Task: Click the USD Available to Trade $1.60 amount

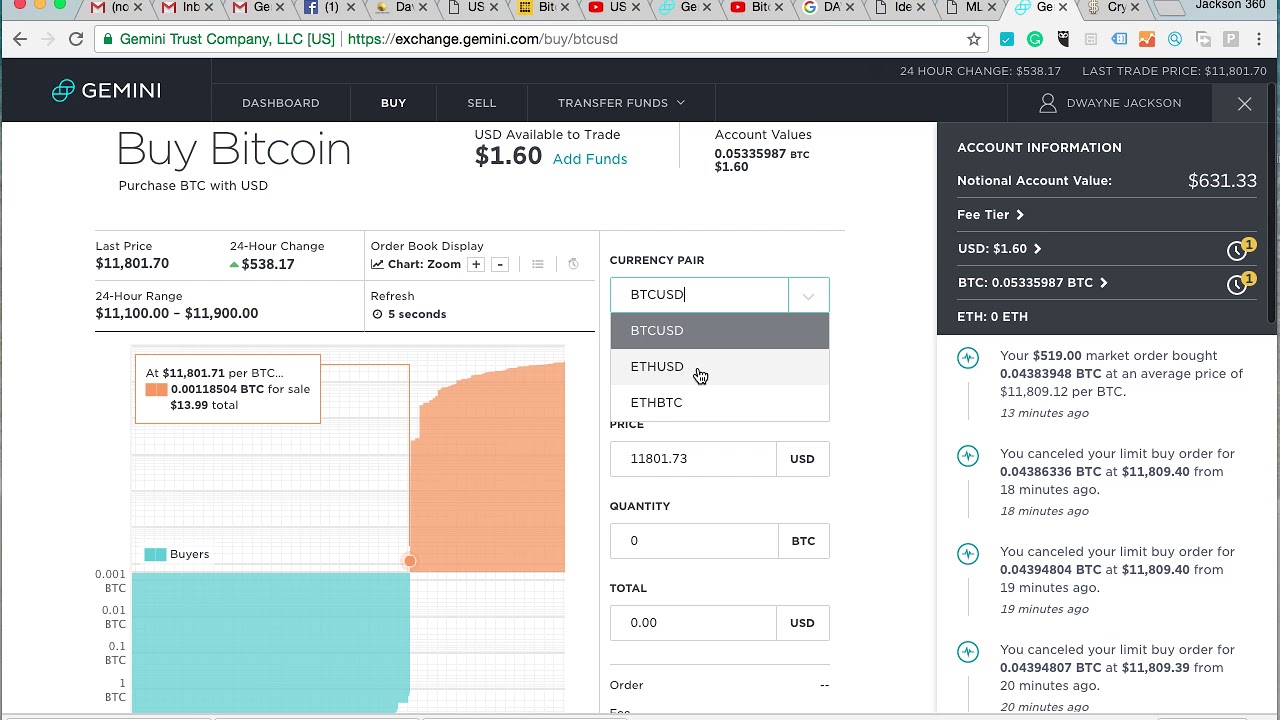Action: 508,156
